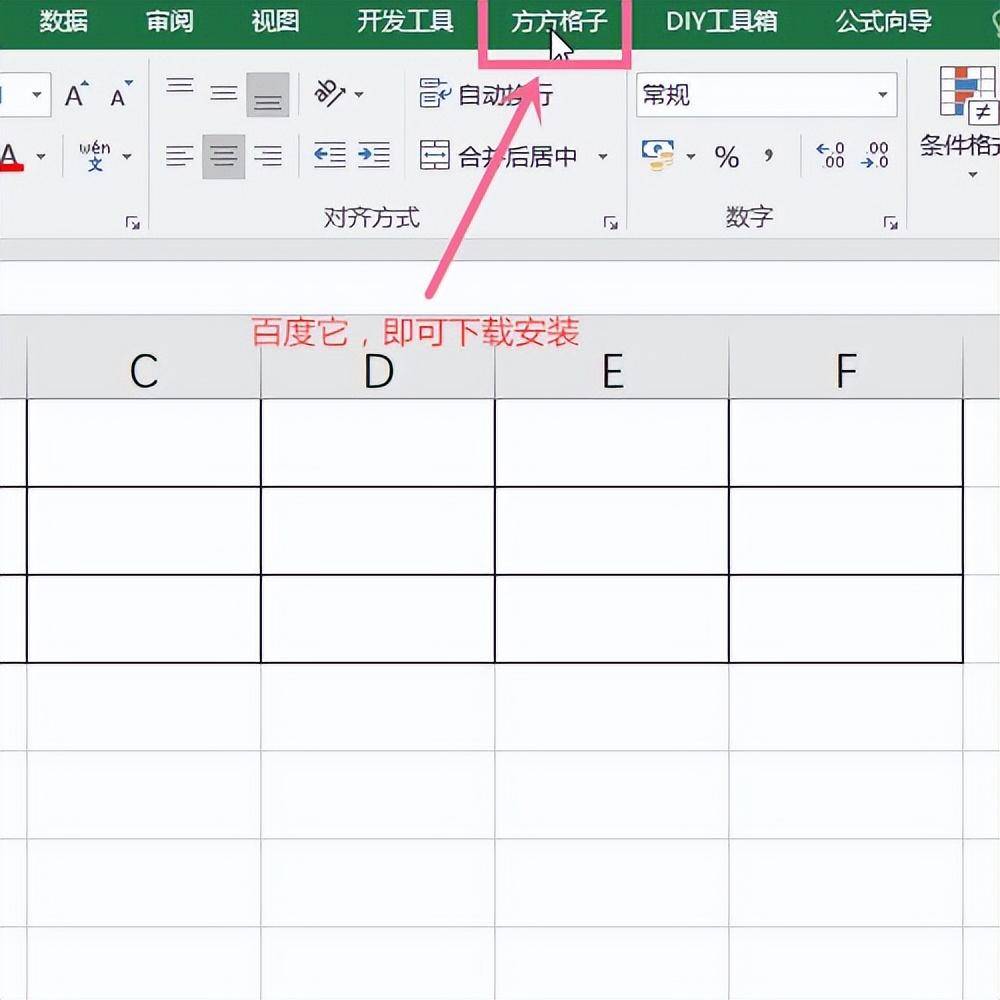The width and height of the screenshot is (1000, 1000).
Task: Apply comma thousands separator style
Action: [x=768, y=156]
